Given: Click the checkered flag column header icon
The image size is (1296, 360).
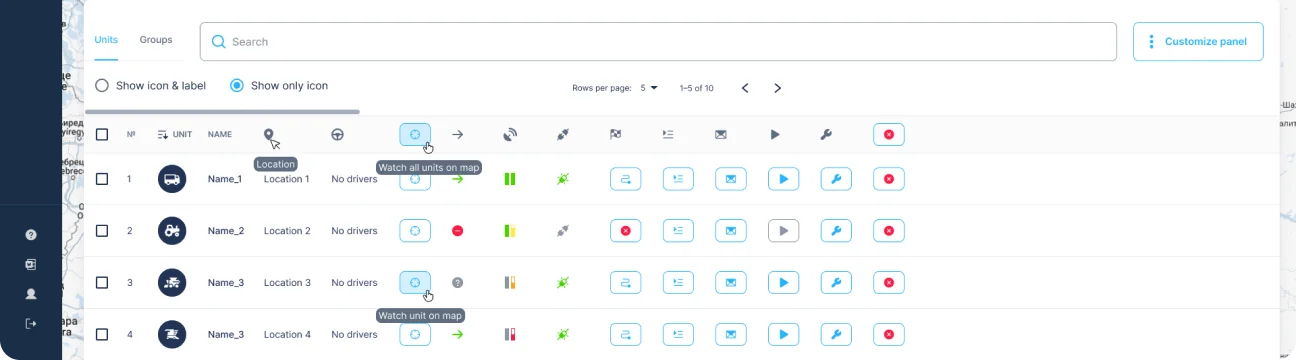Looking at the screenshot, I should pos(615,134).
